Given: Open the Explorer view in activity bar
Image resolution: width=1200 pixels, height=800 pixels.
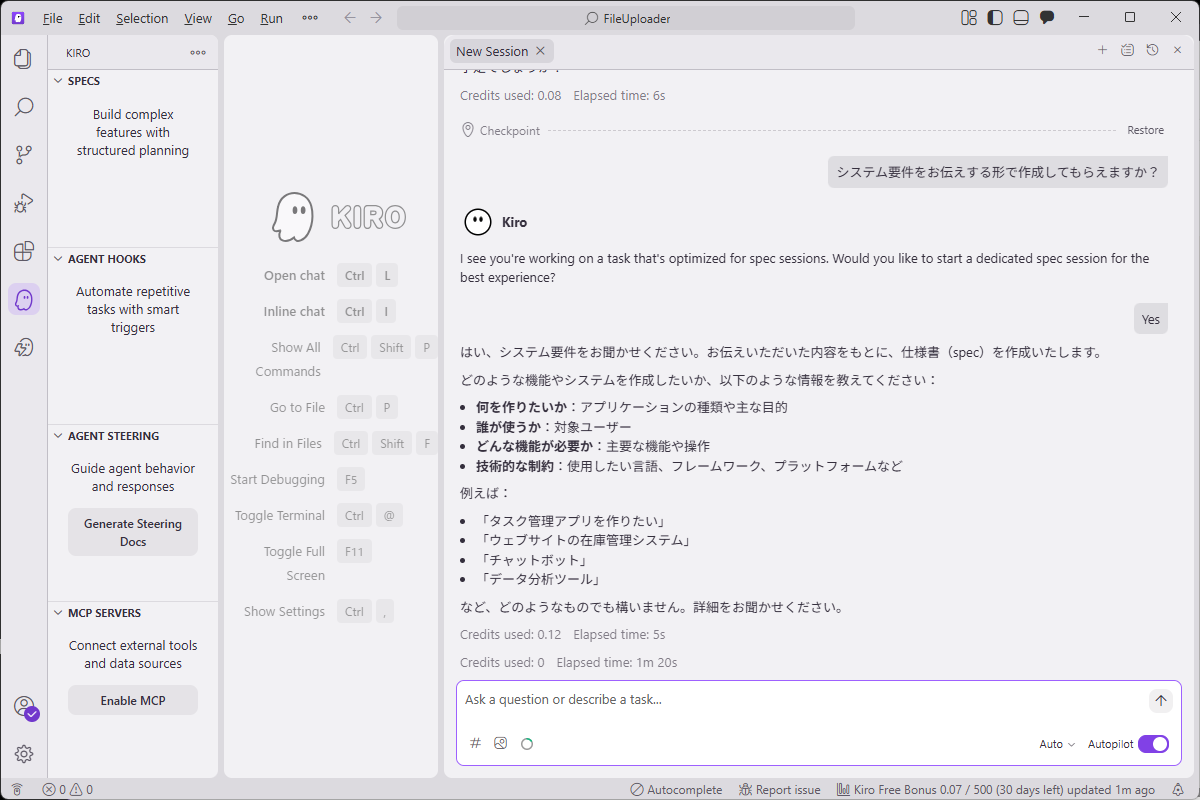Looking at the screenshot, I should pyautogui.click(x=23, y=59).
